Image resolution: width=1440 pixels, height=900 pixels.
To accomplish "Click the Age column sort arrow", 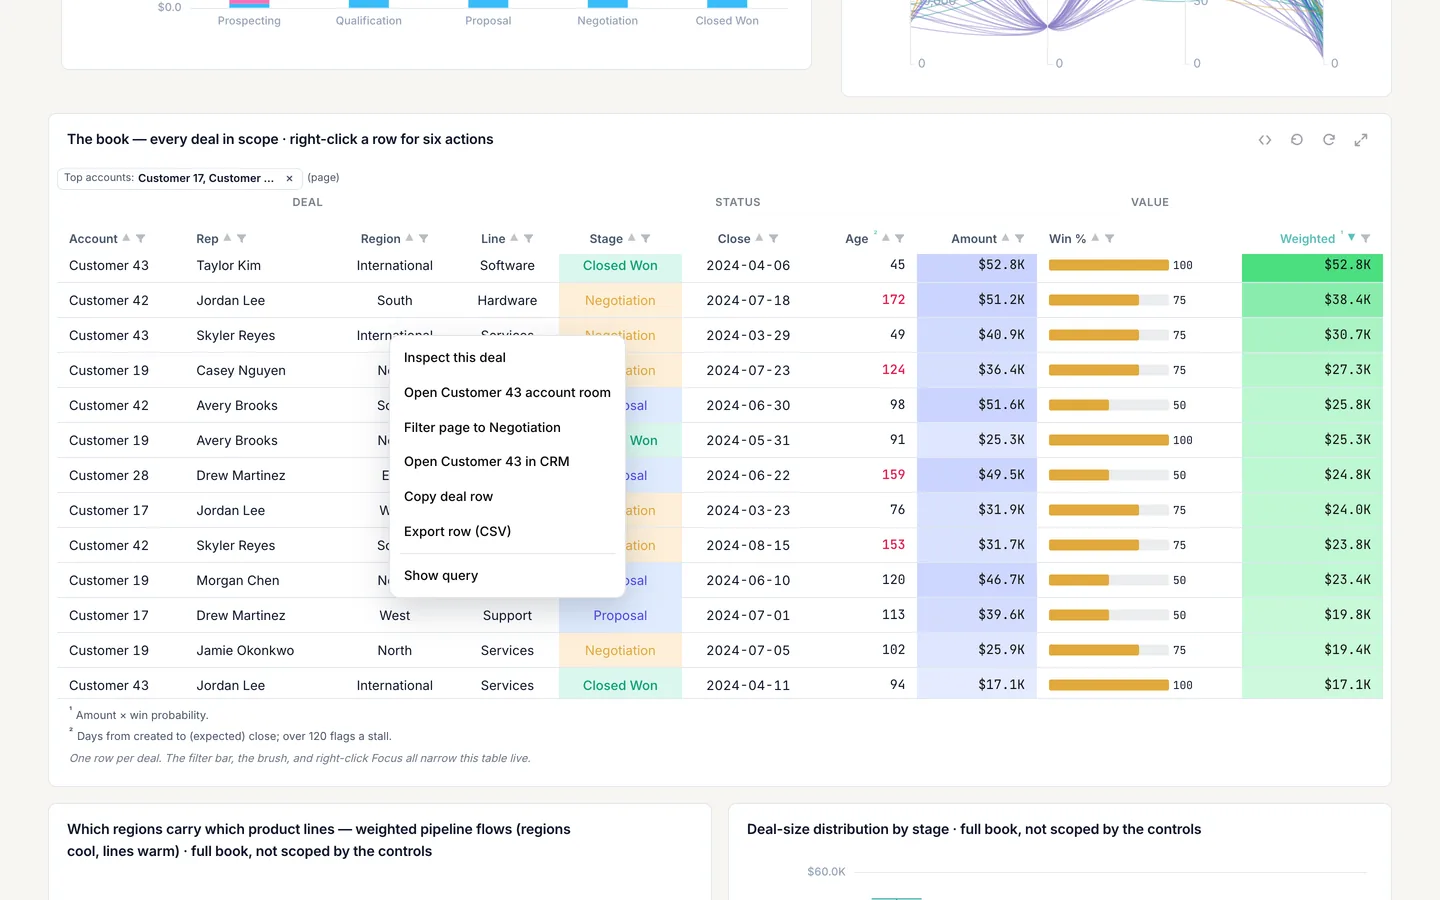I will (885, 238).
